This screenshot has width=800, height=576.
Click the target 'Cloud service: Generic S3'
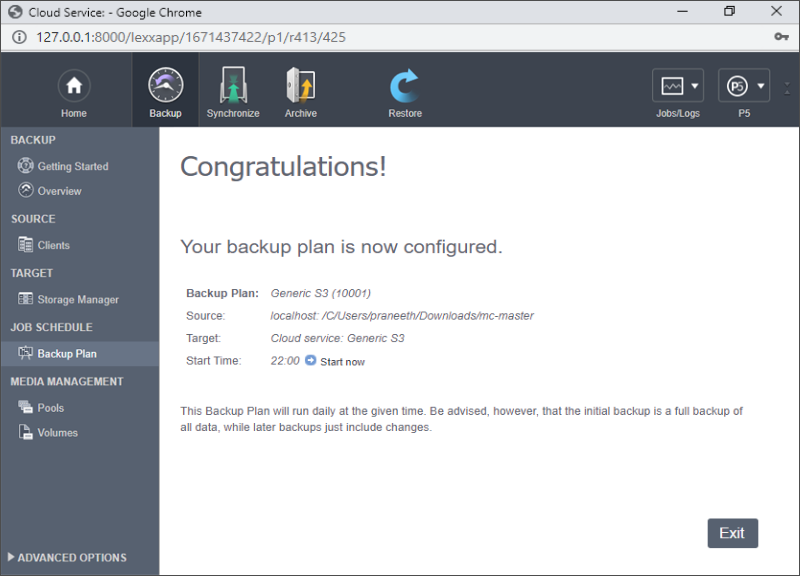point(337,338)
